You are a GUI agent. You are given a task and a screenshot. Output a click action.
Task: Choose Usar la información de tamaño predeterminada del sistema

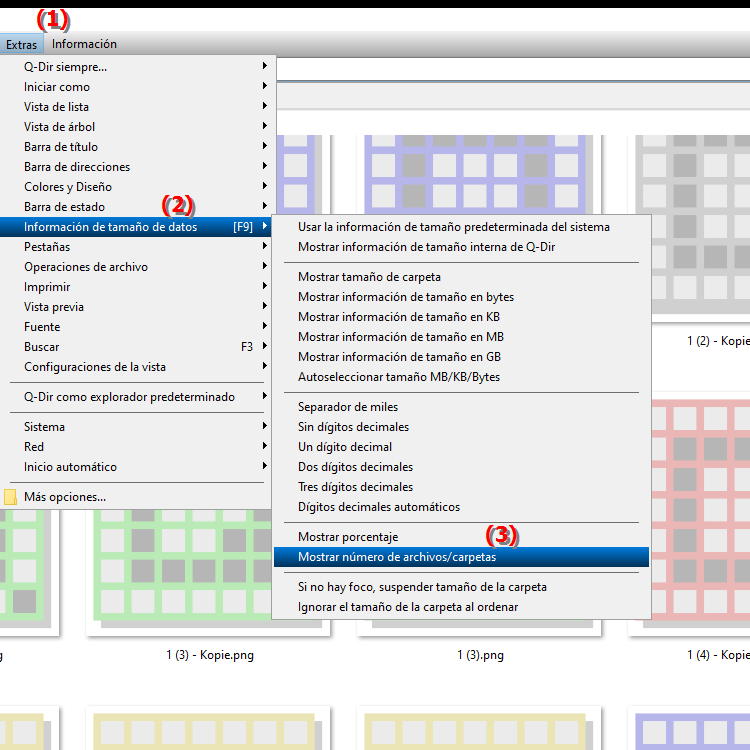tap(461, 227)
